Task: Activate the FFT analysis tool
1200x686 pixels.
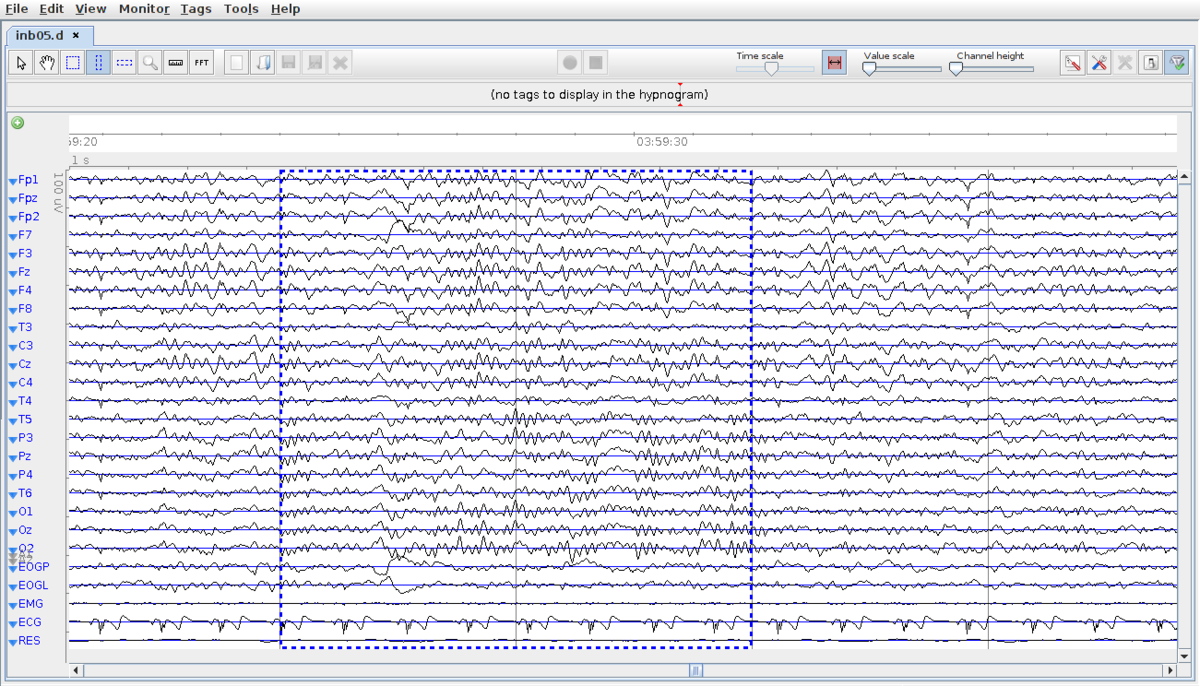Action: (x=201, y=62)
